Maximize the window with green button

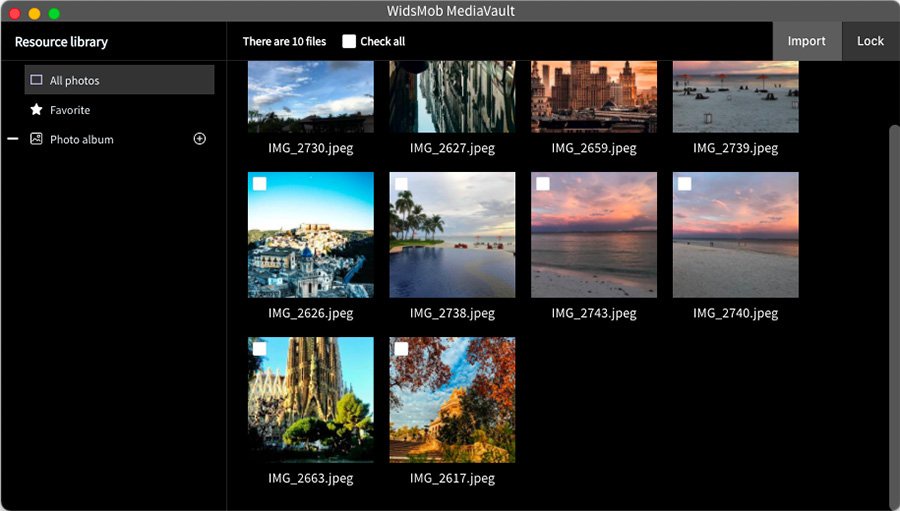point(54,13)
